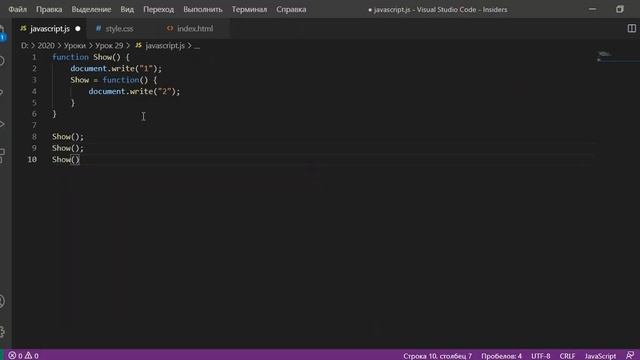The image size is (640, 360).
Task: Click Show(); on line 9
Action: (68, 148)
